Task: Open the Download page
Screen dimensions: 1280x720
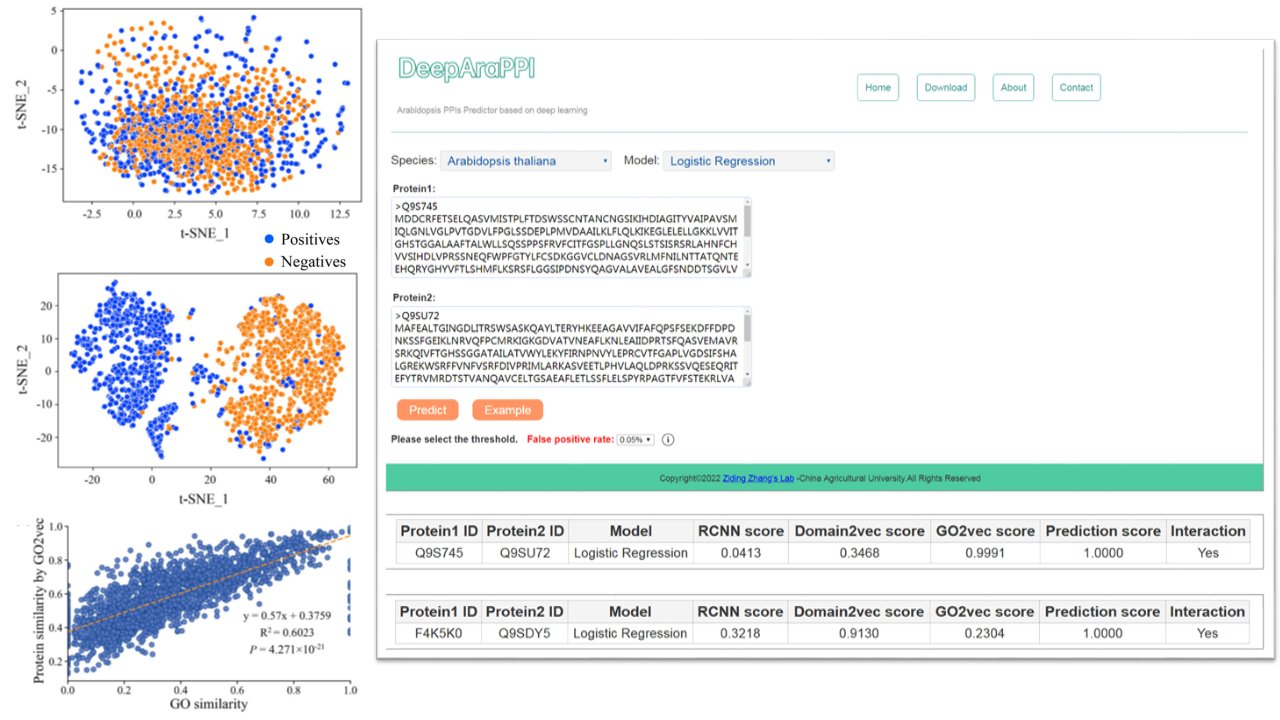Action: [x=945, y=87]
